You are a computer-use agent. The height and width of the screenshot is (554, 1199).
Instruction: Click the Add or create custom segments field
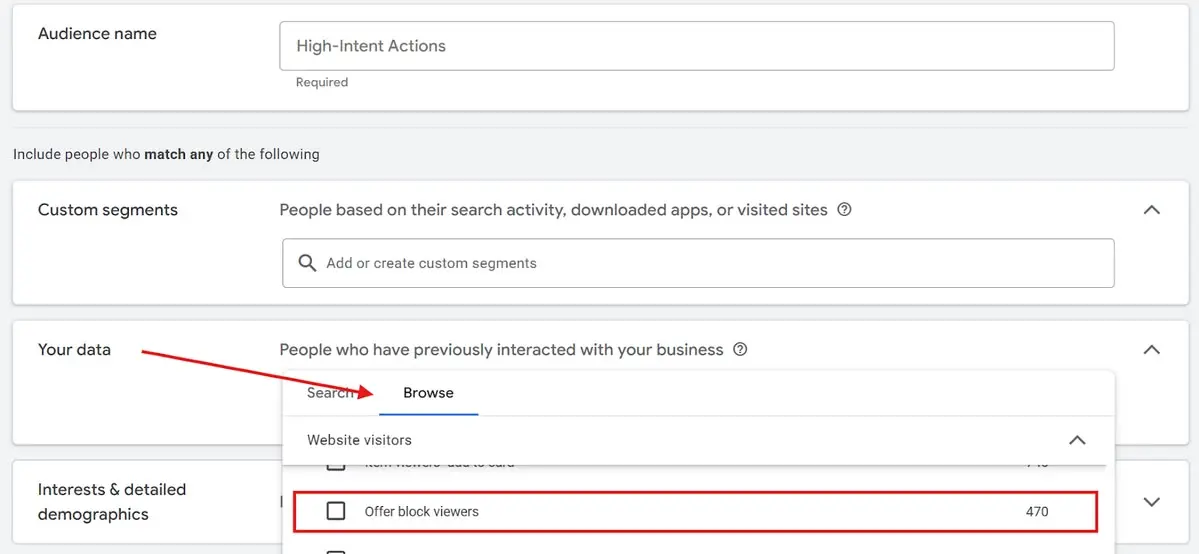[x=698, y=263]
